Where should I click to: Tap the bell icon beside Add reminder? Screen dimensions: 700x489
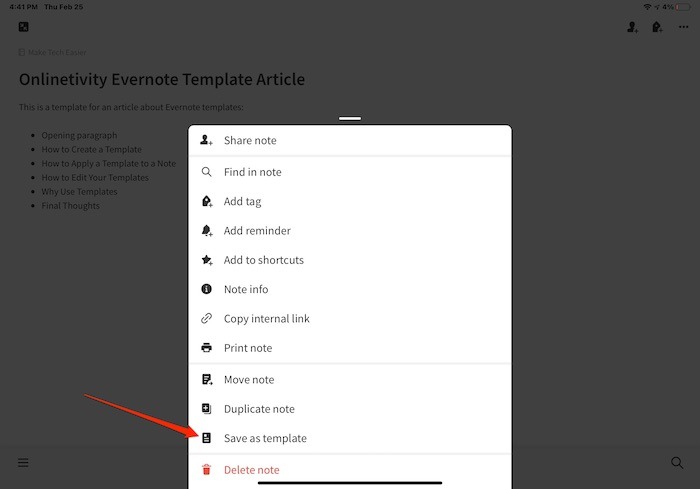[207, 230]
